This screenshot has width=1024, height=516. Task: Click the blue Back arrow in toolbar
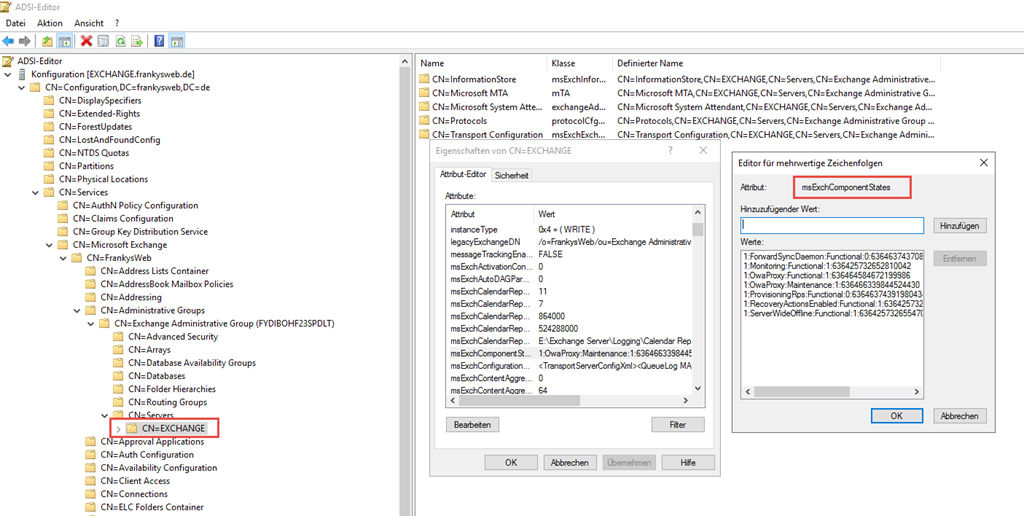pyautogui.click(x=9, y=41)
